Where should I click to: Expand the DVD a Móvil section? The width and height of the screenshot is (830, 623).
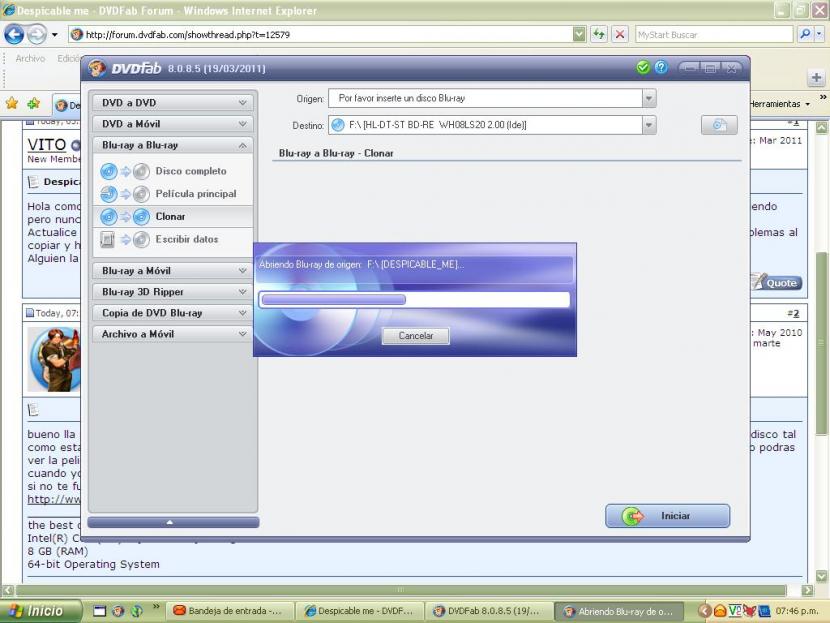[x=173, y=124]
